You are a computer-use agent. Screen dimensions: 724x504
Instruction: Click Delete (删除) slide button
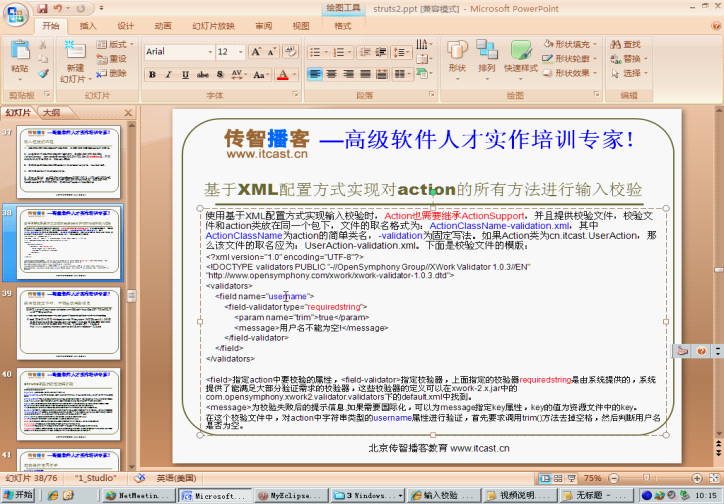112,73
